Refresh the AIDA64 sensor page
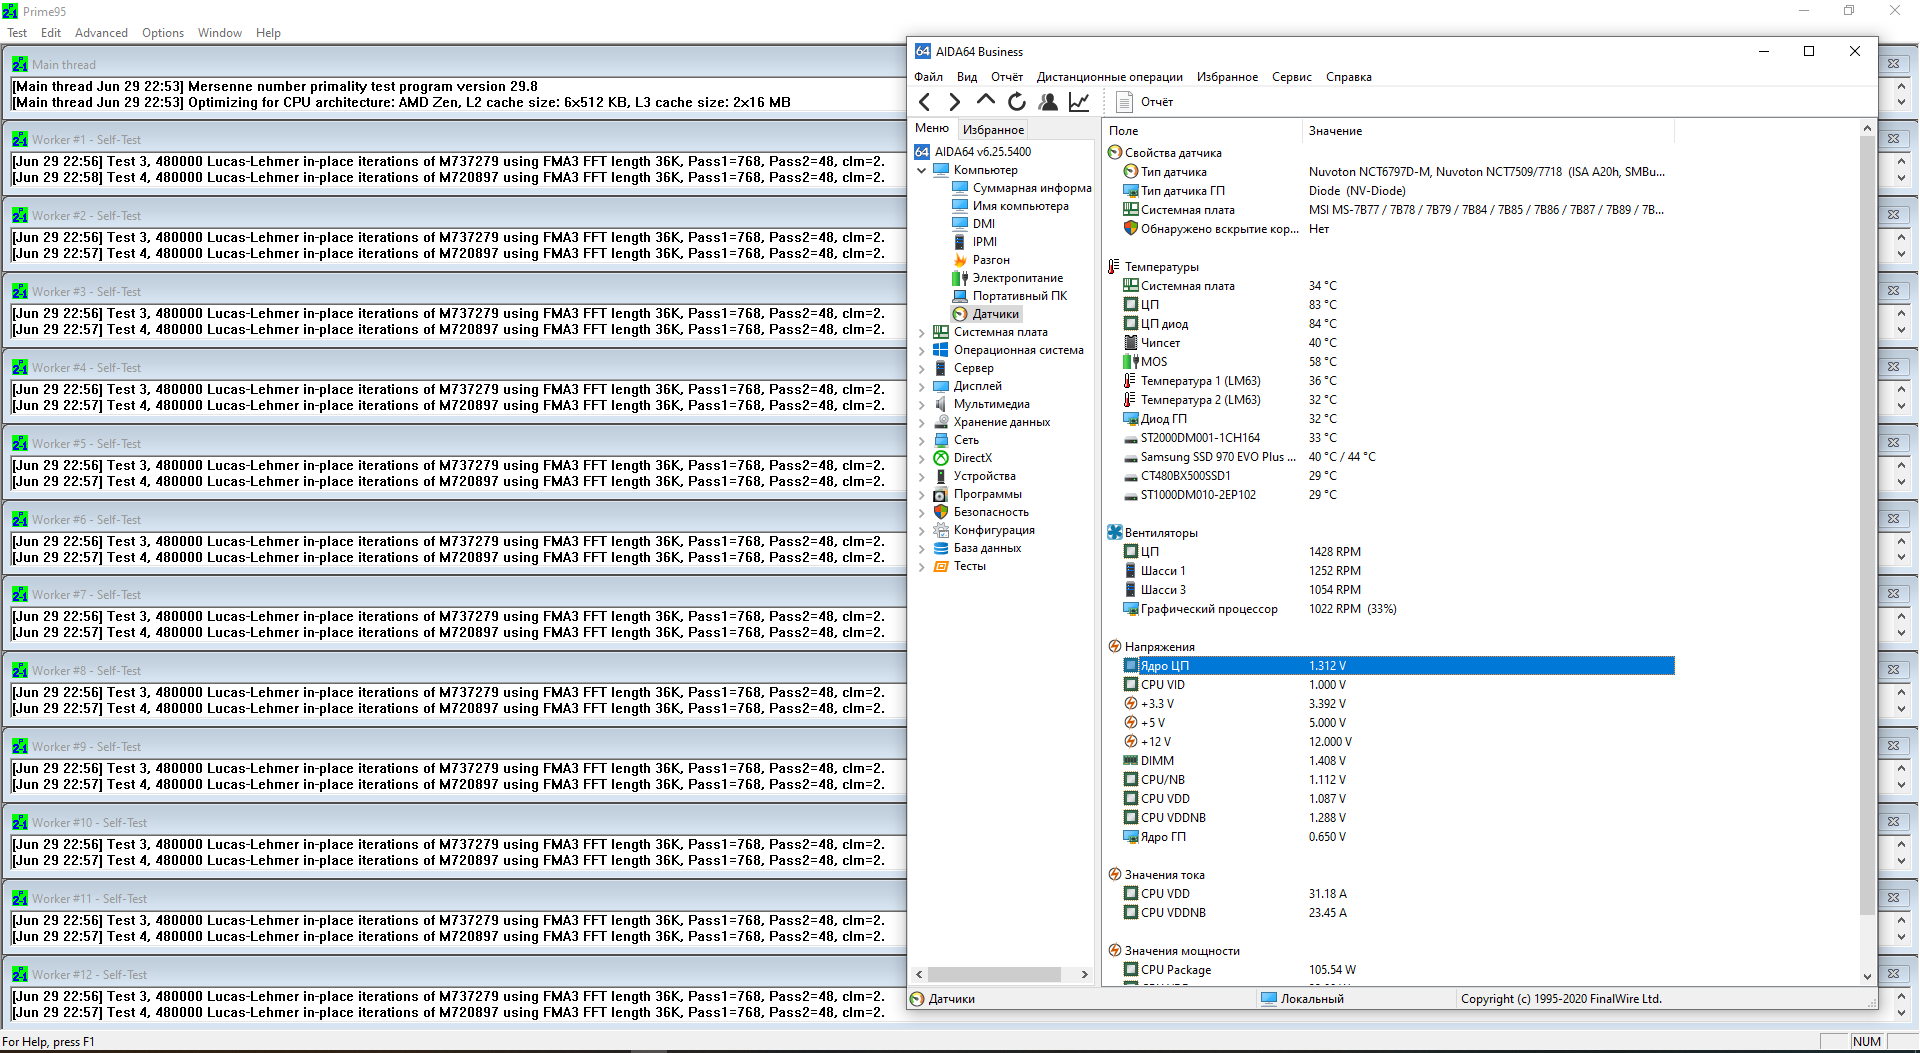 [x=1017, y=102]
